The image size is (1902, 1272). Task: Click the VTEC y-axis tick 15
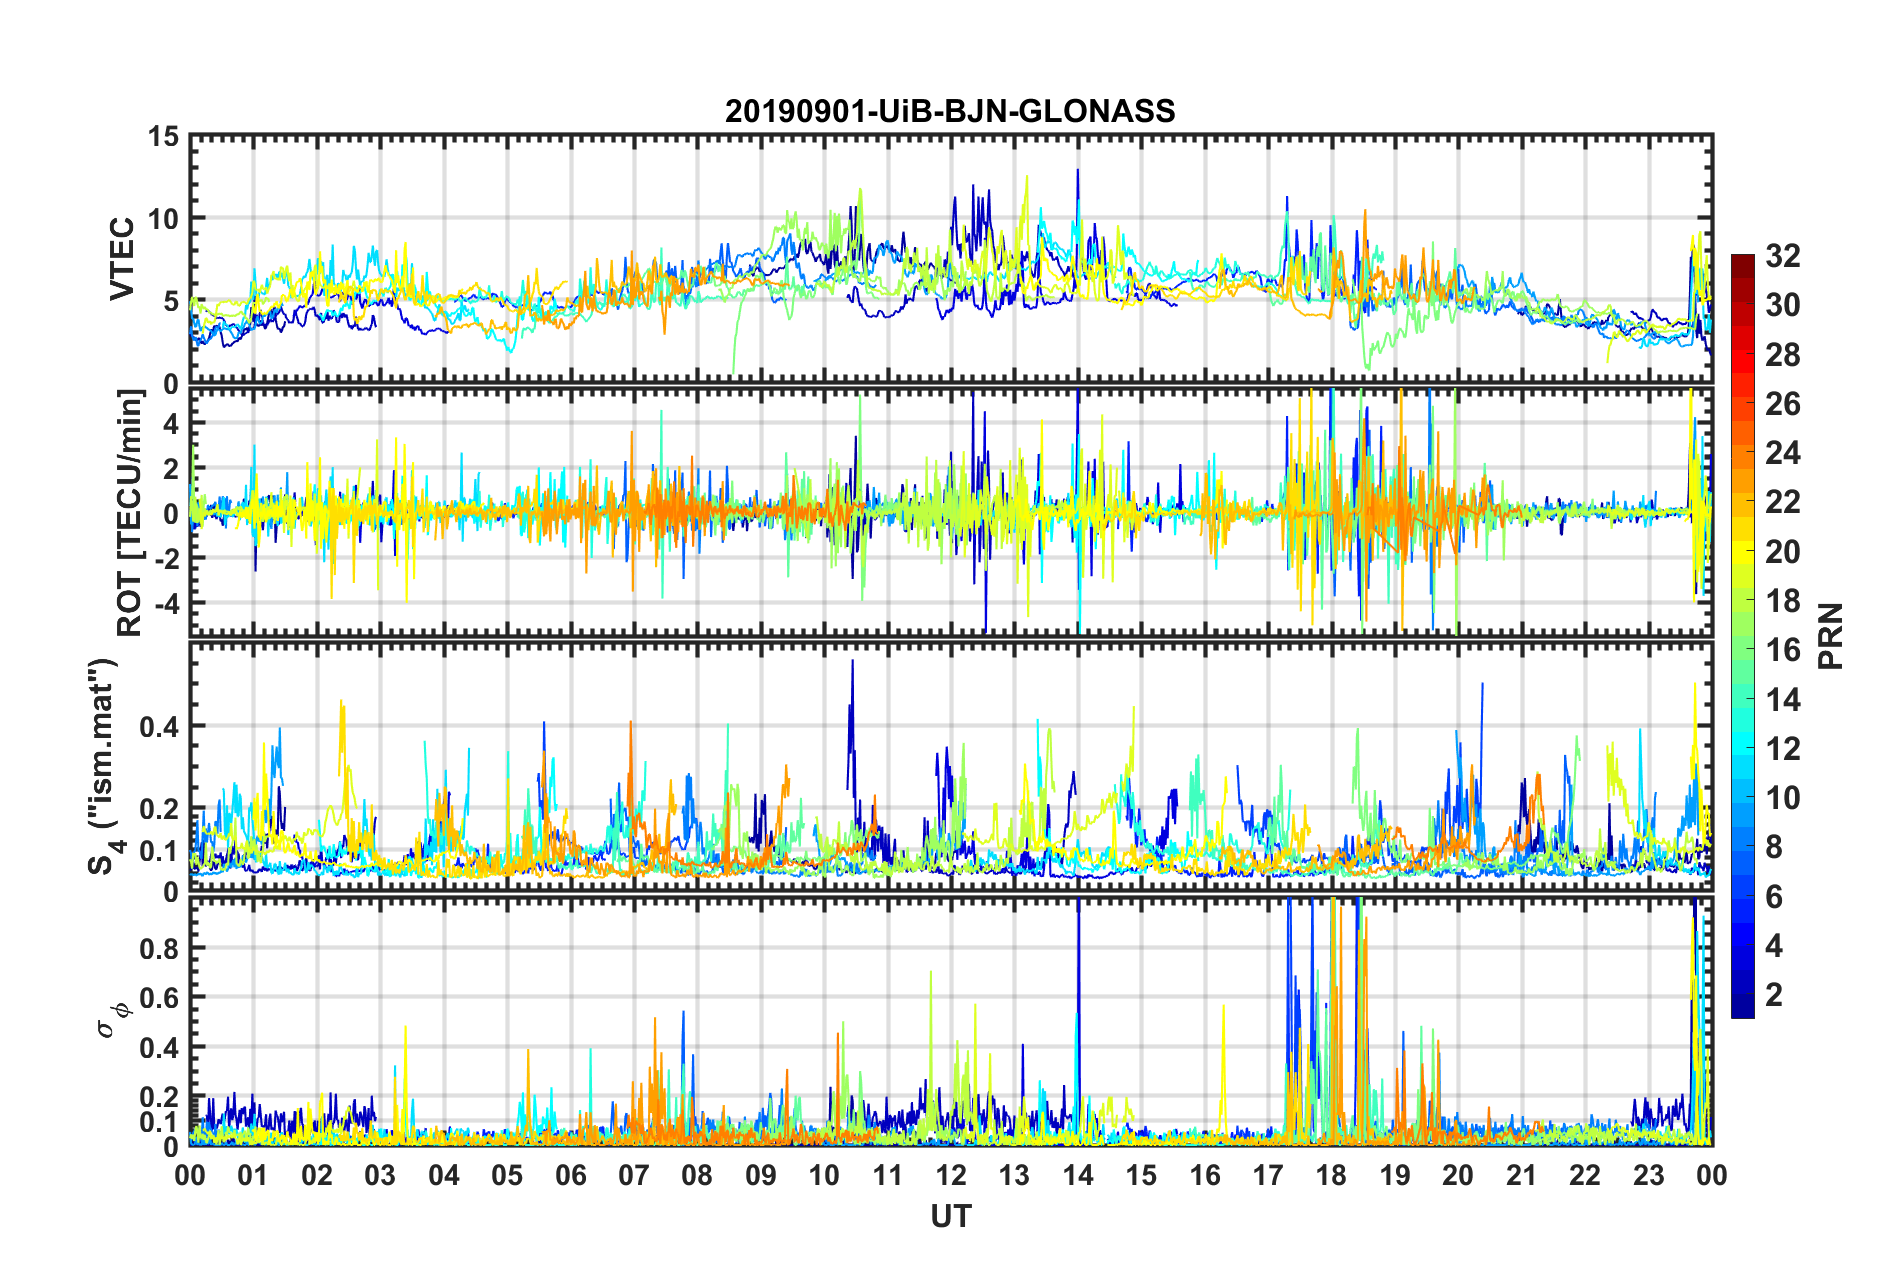click(162, 136)
